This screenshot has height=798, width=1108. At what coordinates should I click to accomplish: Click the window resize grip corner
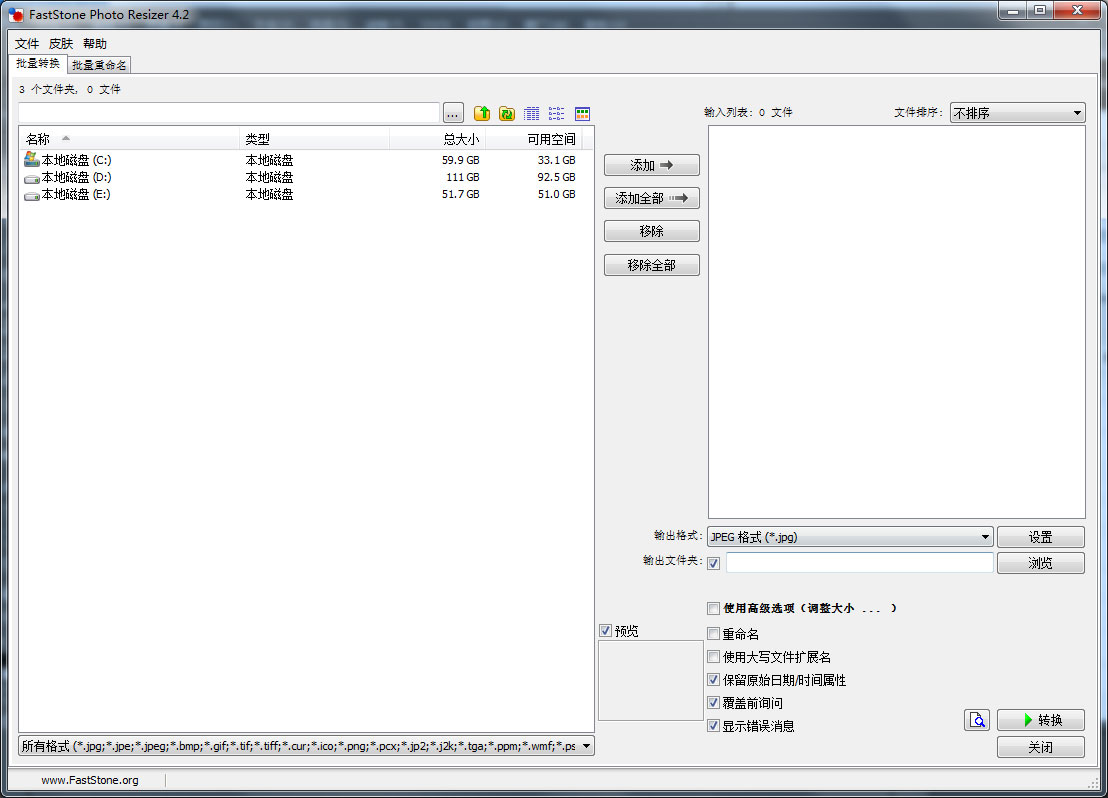[1092, 782]
